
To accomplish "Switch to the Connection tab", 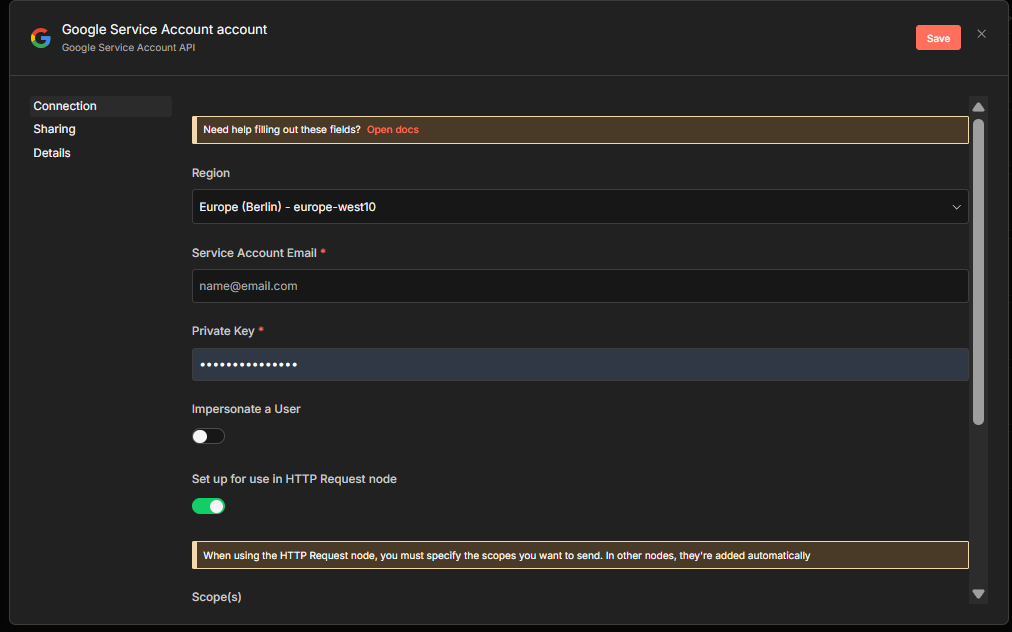I will tap(65, 106).
